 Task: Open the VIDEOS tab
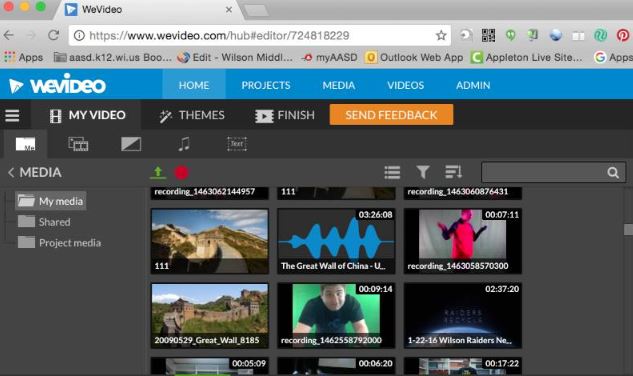click(405, 85)
